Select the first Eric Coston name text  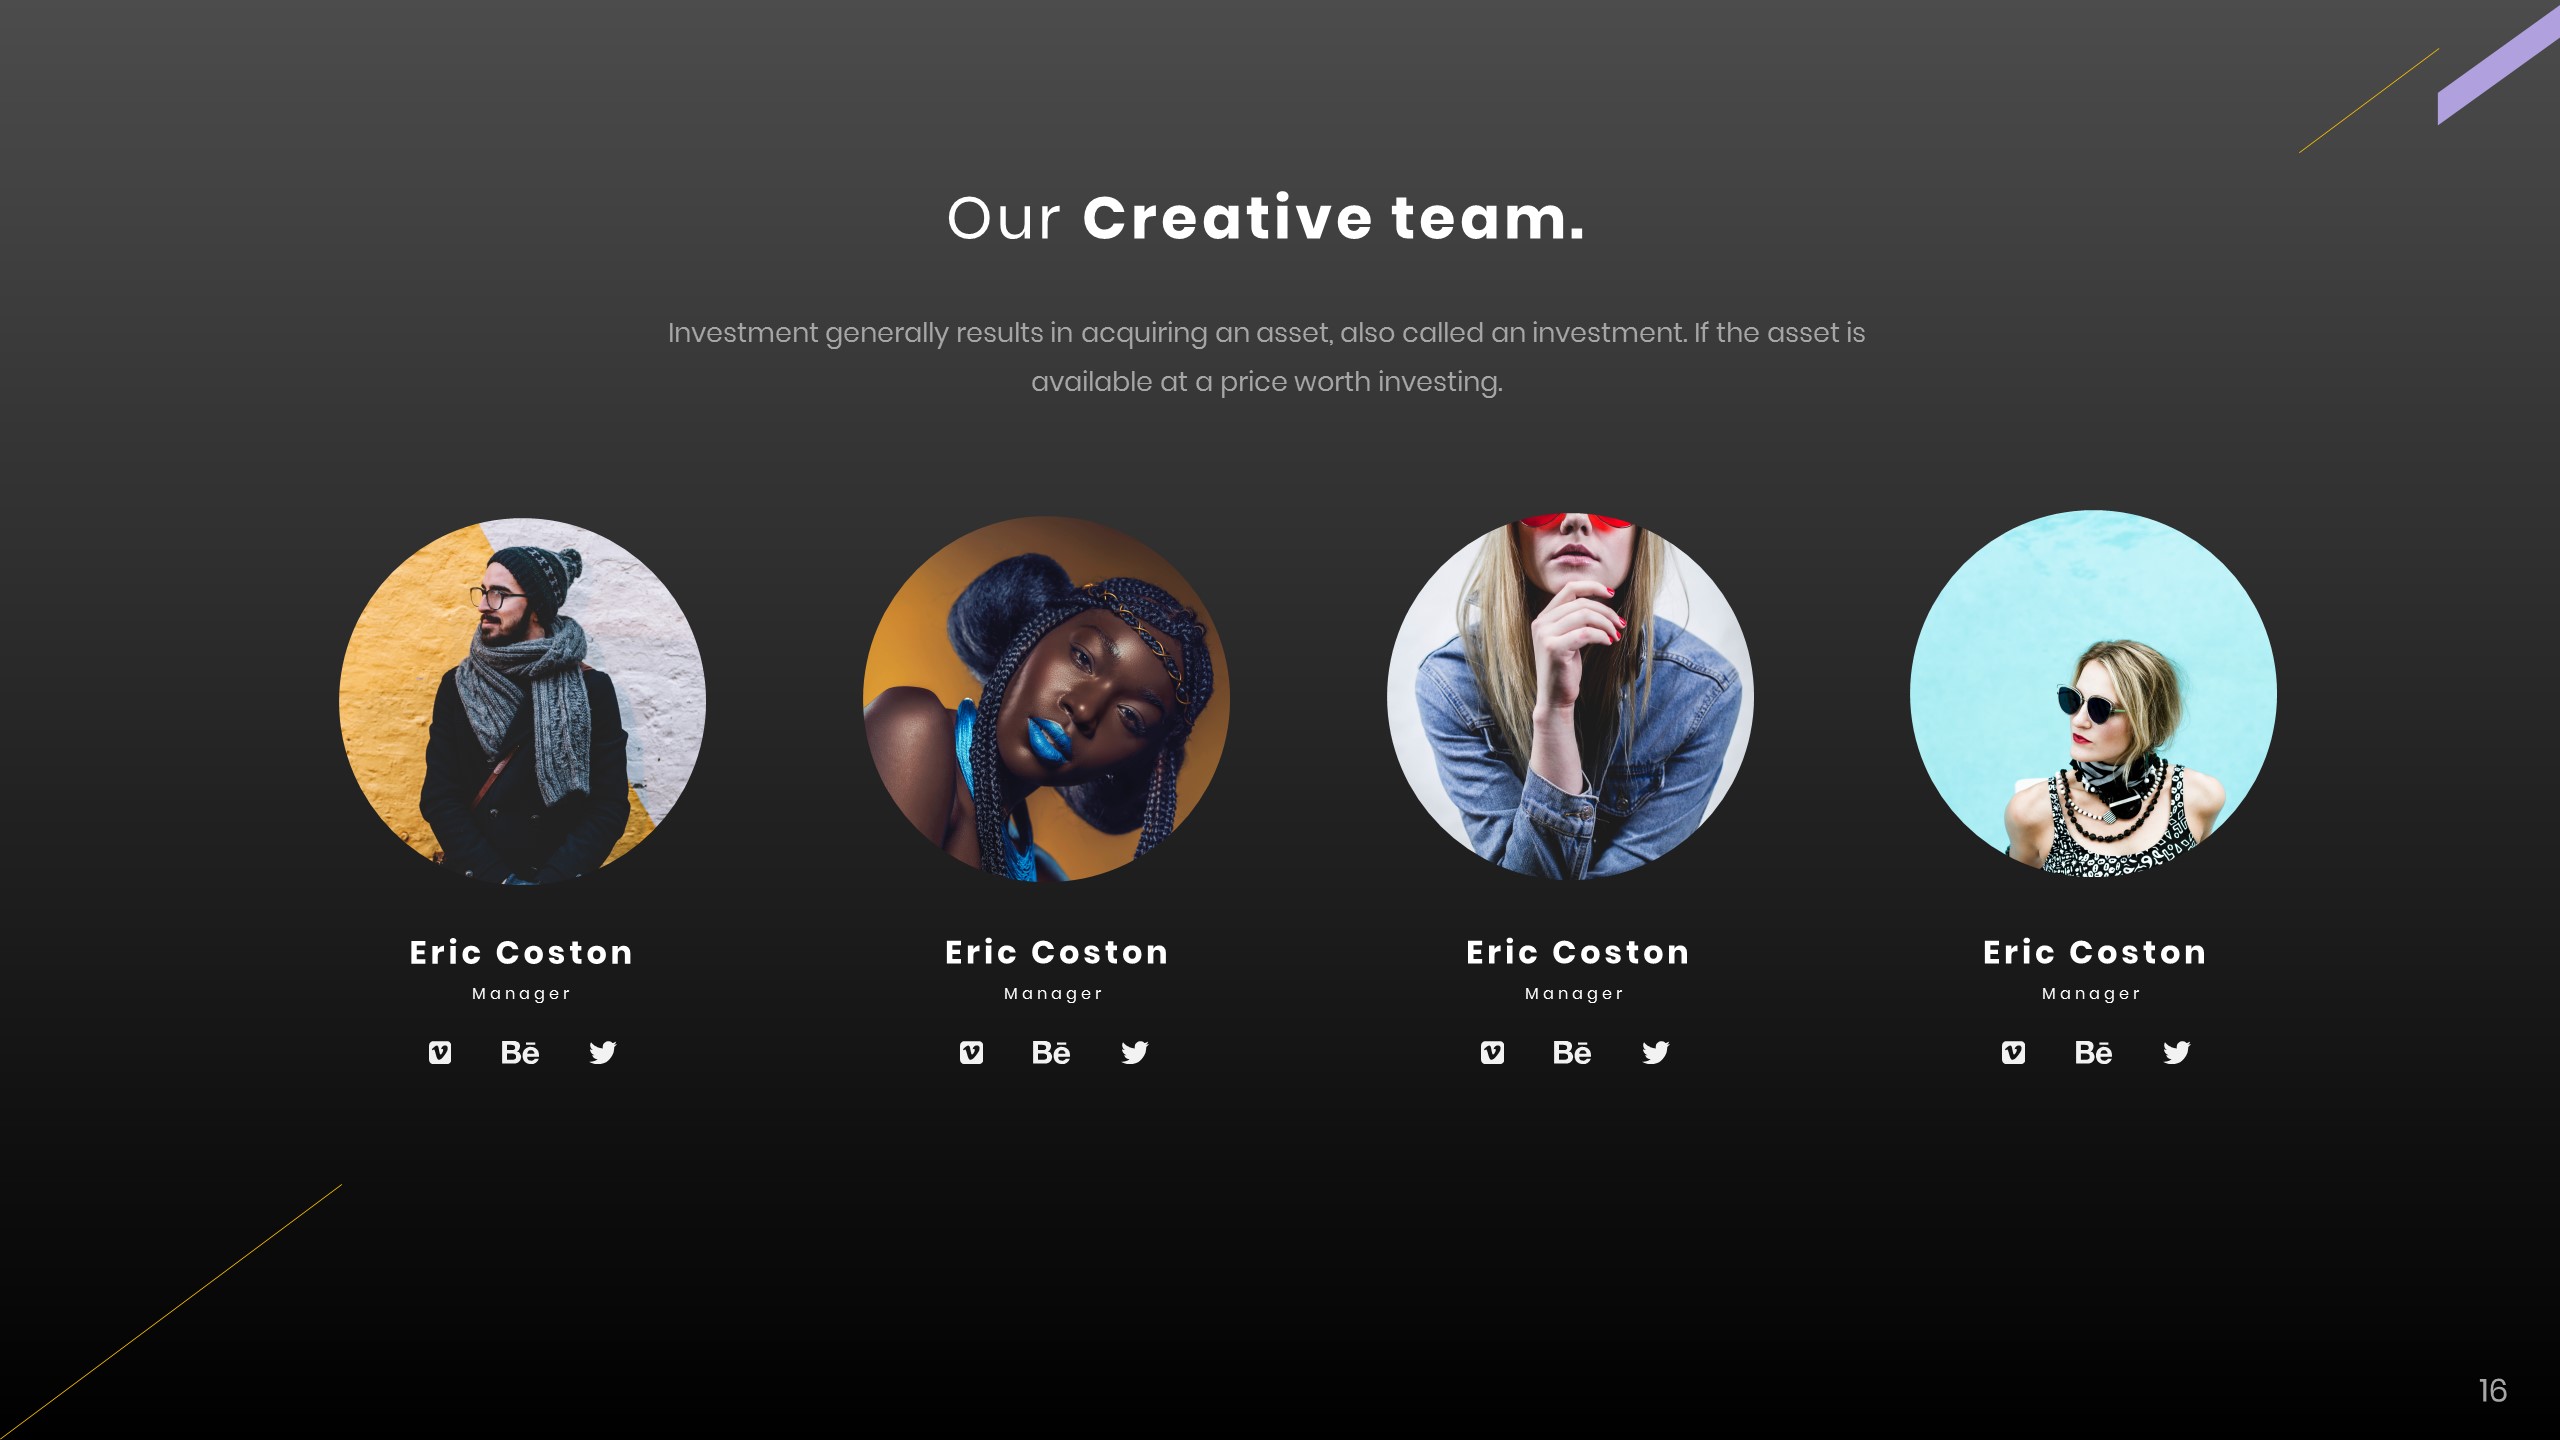pos(521,952)
